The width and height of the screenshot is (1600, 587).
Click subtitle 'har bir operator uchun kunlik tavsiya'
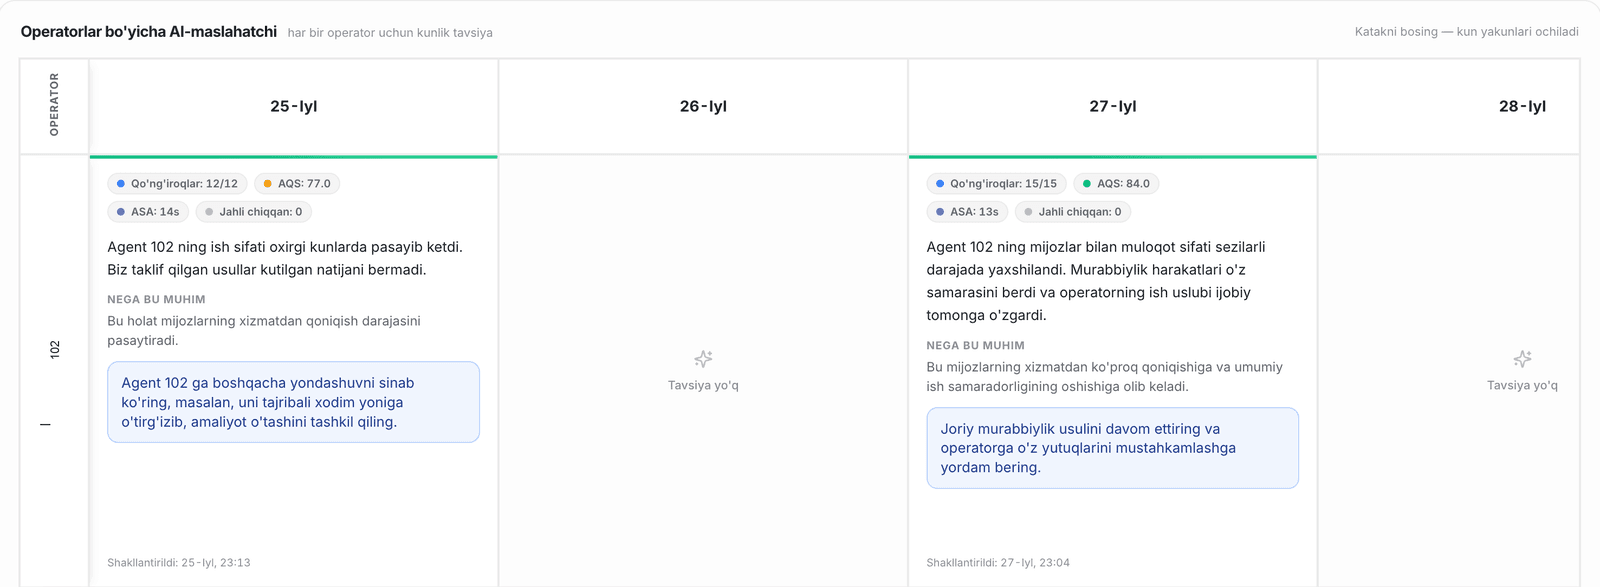[390, 33]
